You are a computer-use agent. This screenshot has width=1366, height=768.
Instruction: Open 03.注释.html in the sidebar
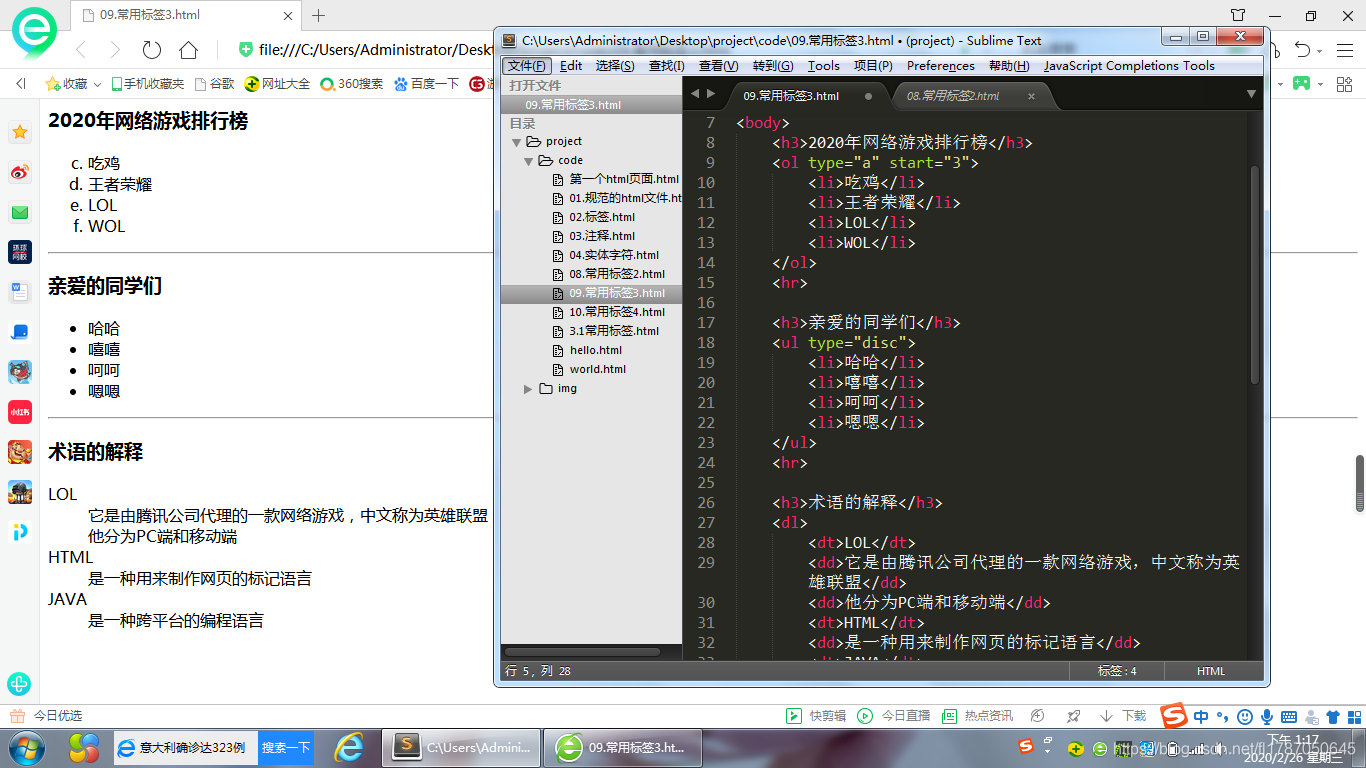[x=602, y=236]
